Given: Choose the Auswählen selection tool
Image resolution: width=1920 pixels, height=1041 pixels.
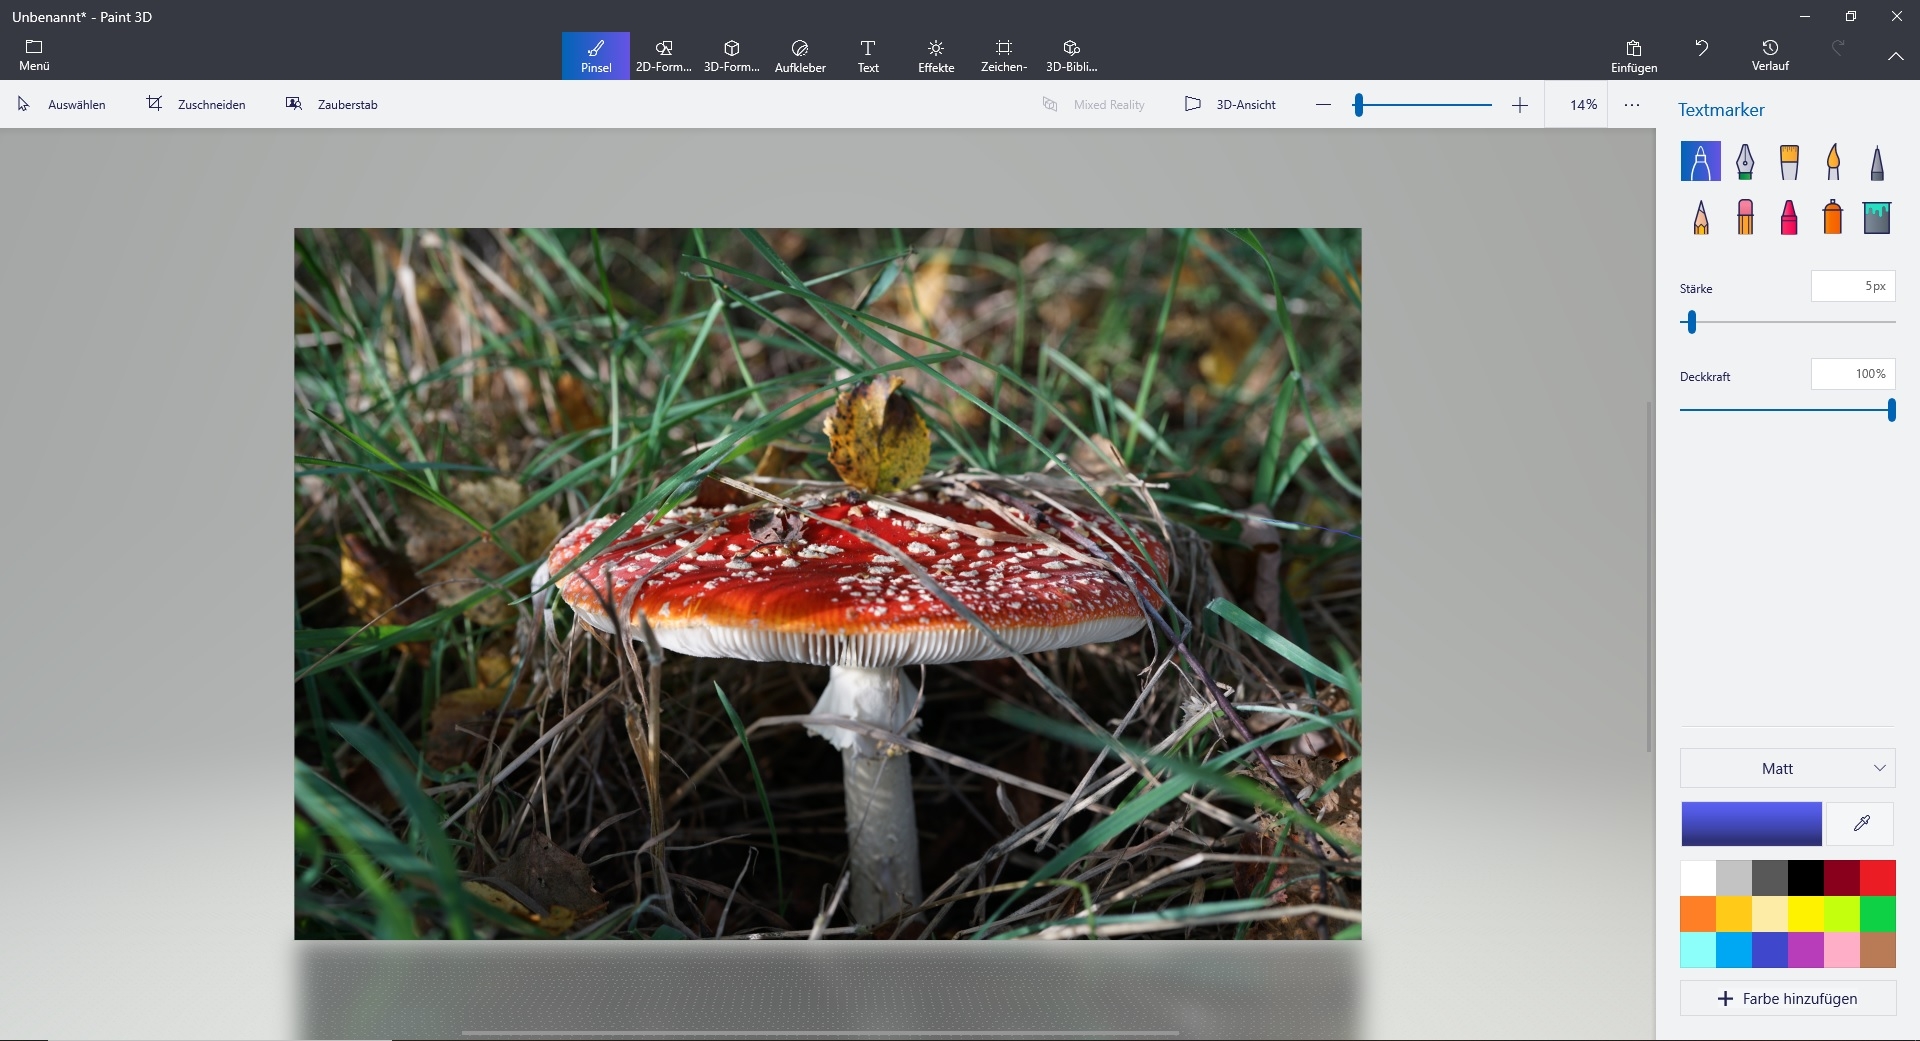Looking at the screenshot, I should (x=62, y=104).
